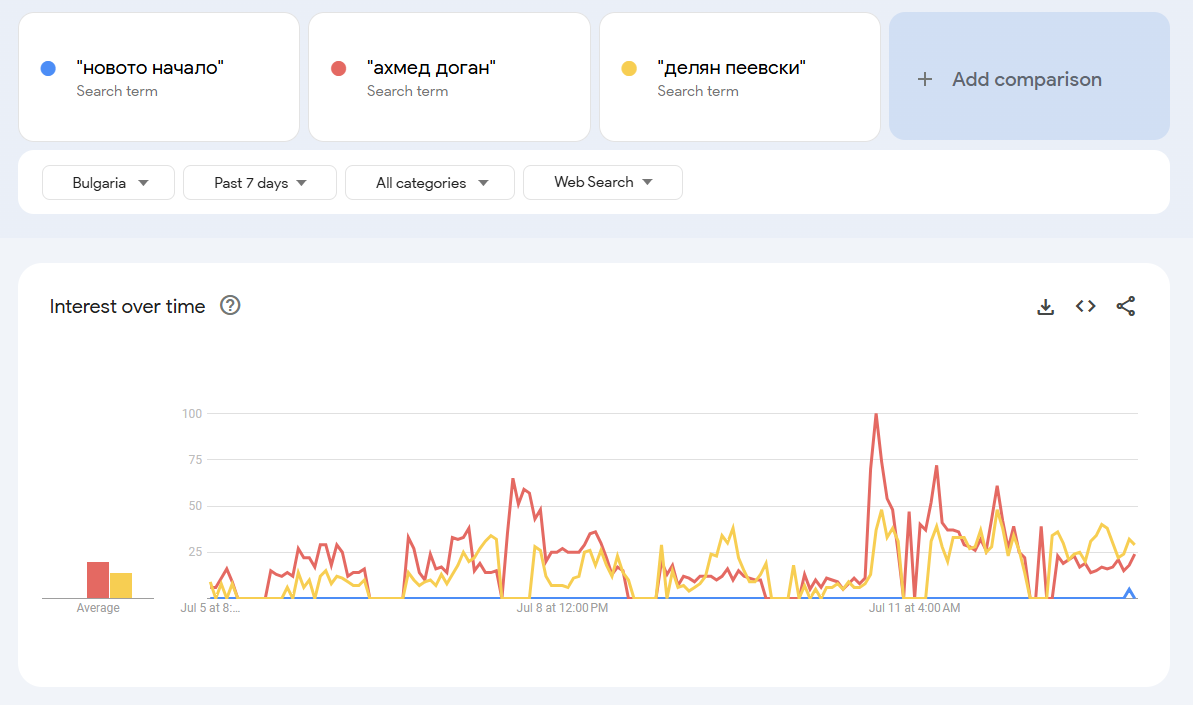Viewport: 1193px width, 705px height.
Task: Open the Interest over time help icon
Action: click(230, 306)
